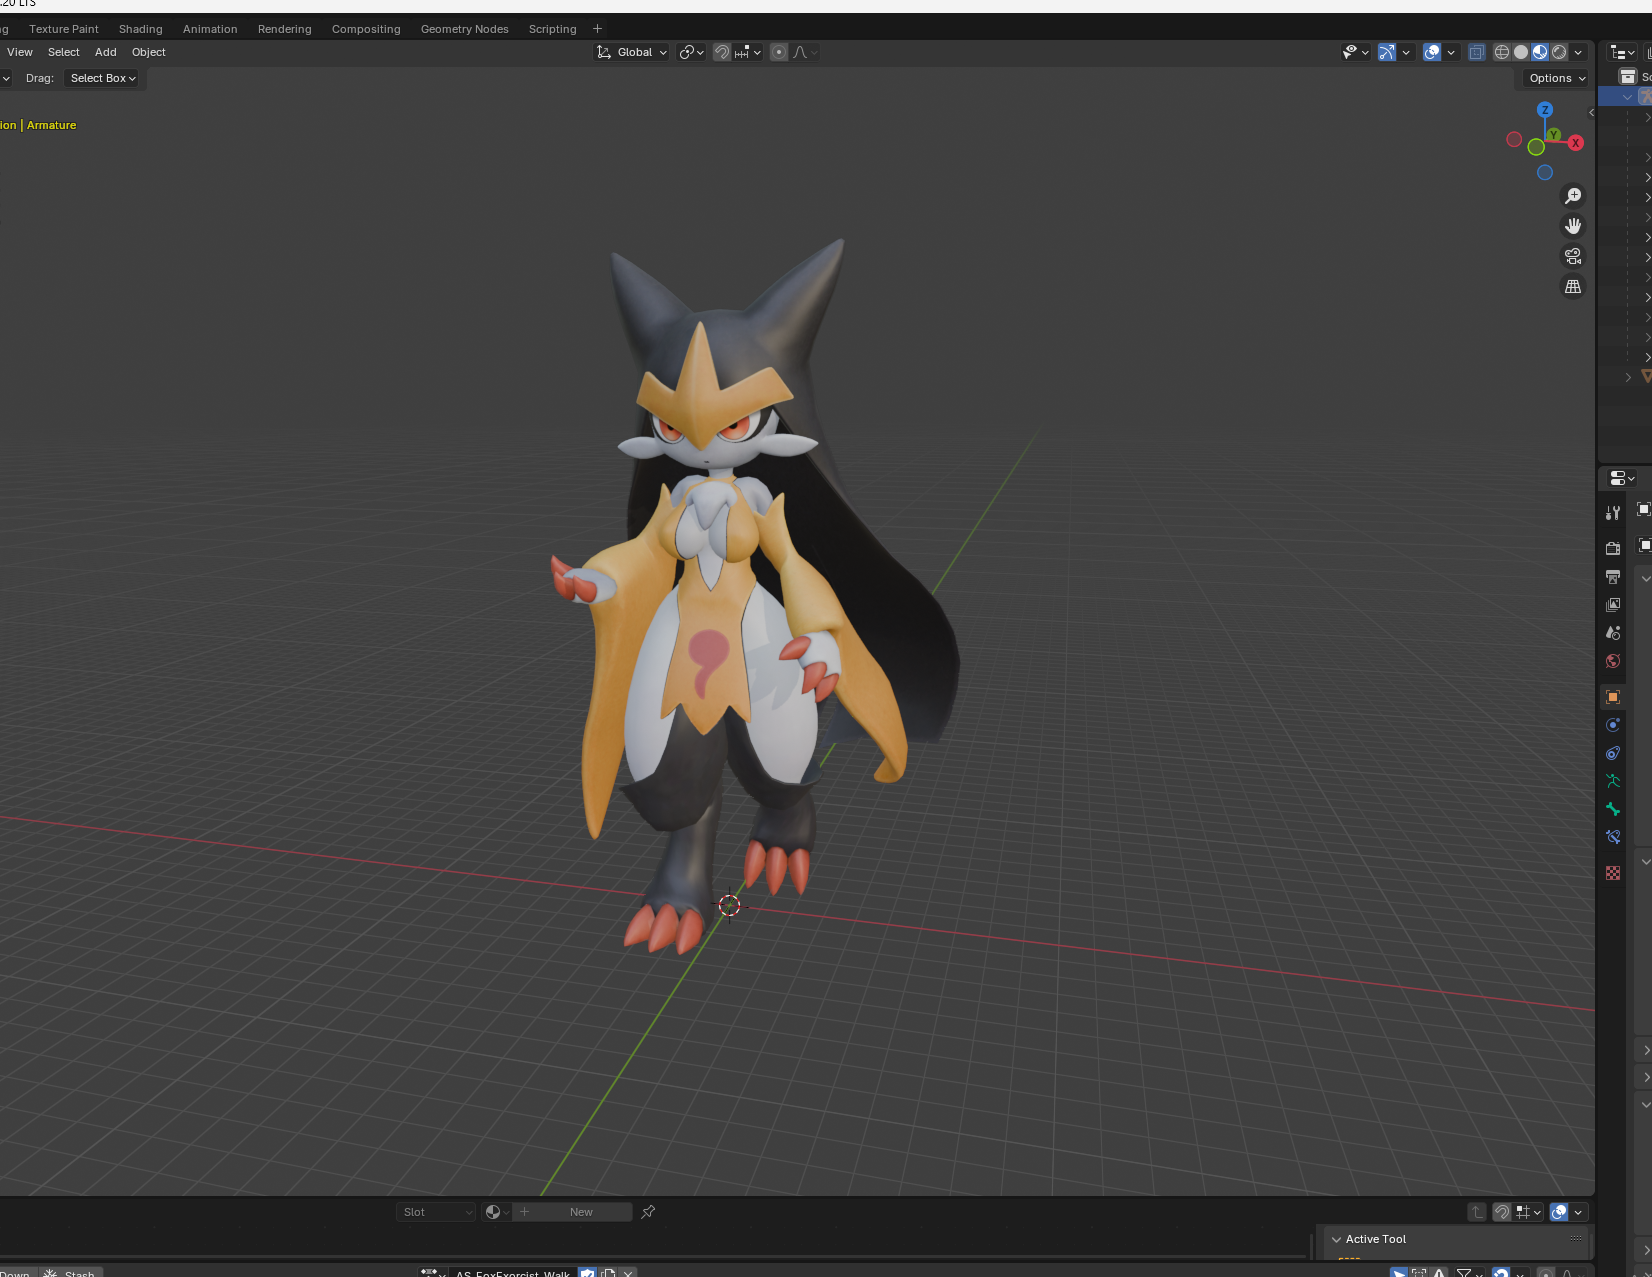Toggle proportional editing

[x=779, y=52]
